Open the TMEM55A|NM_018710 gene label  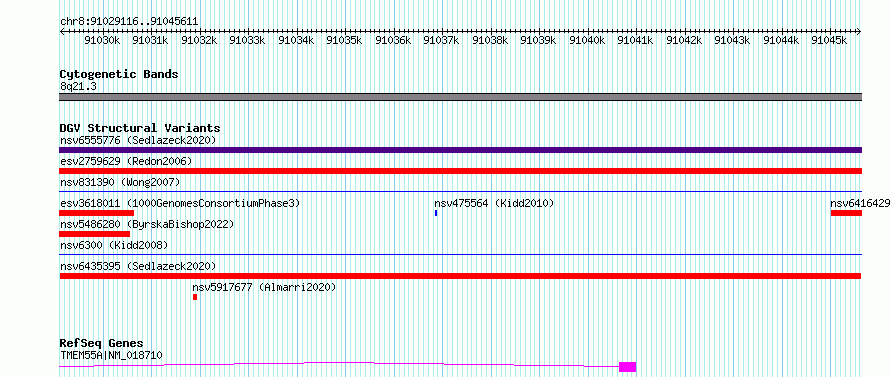point(111,355)
